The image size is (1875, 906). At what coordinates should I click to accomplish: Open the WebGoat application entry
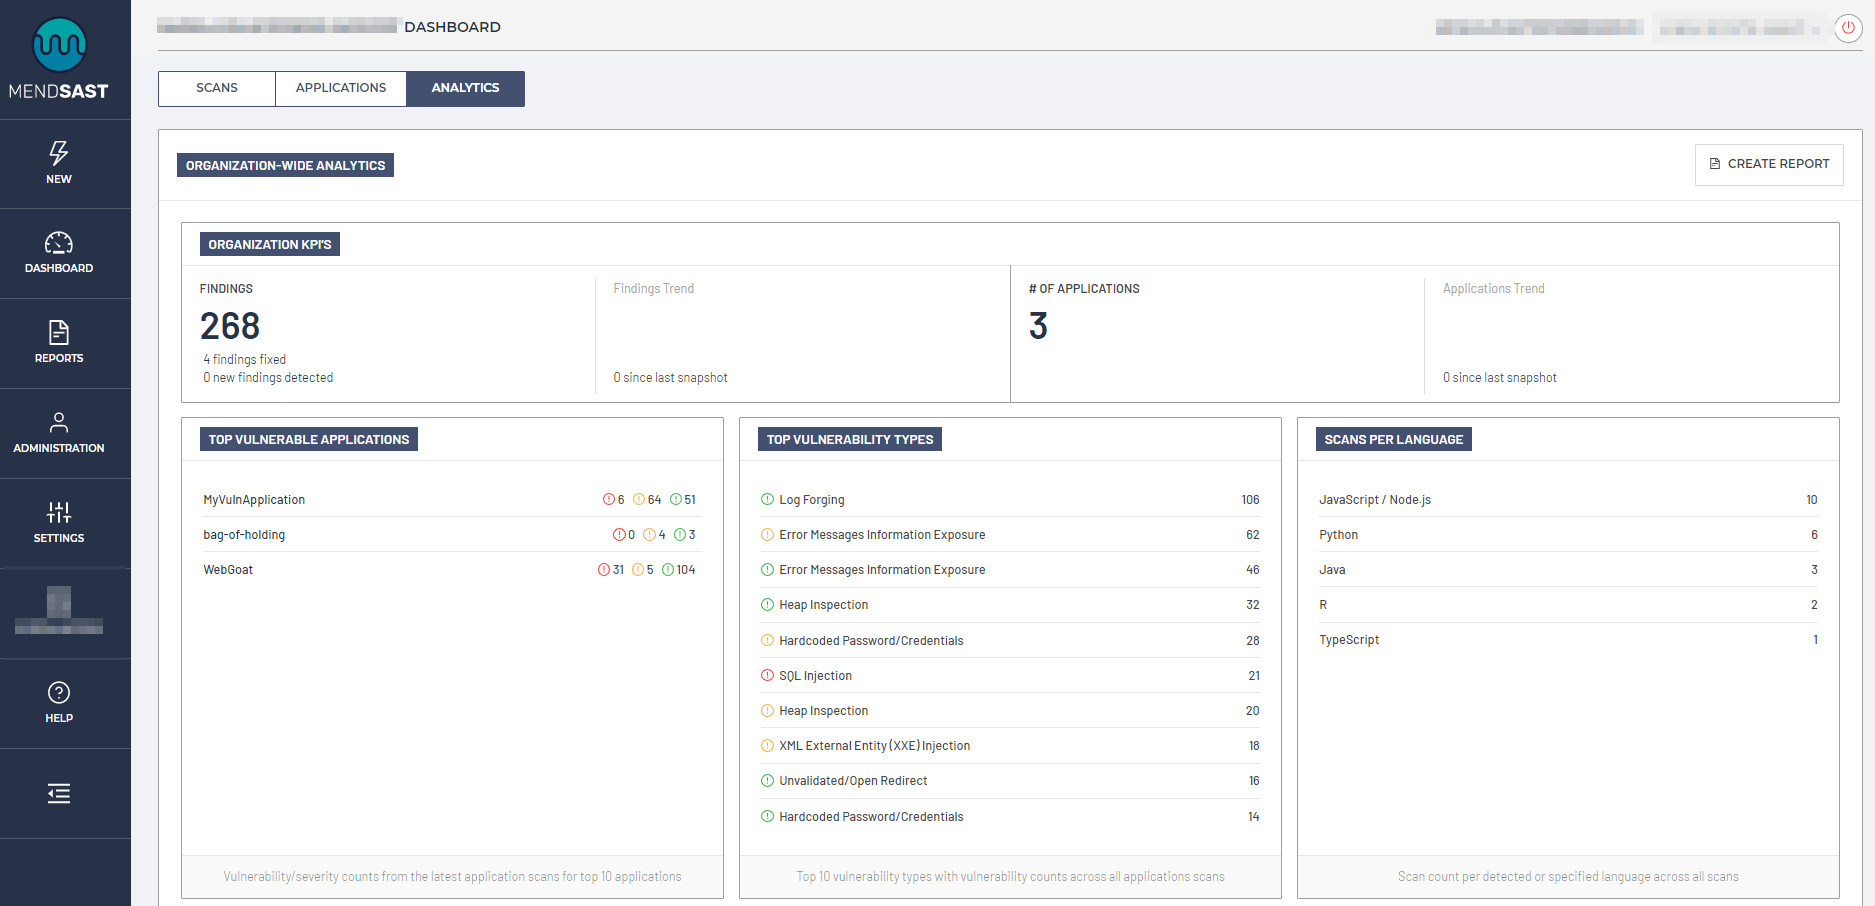pos(228,570)
